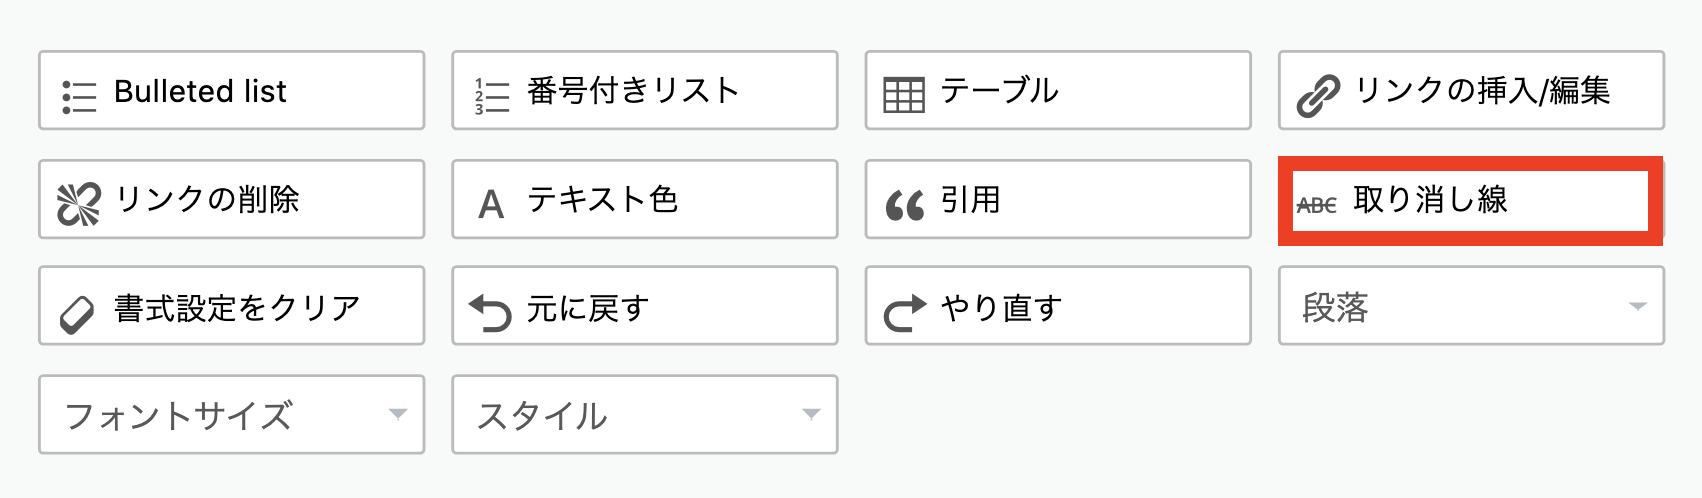Open the 段落 paragraph dropdown

tap(1471, 306)
